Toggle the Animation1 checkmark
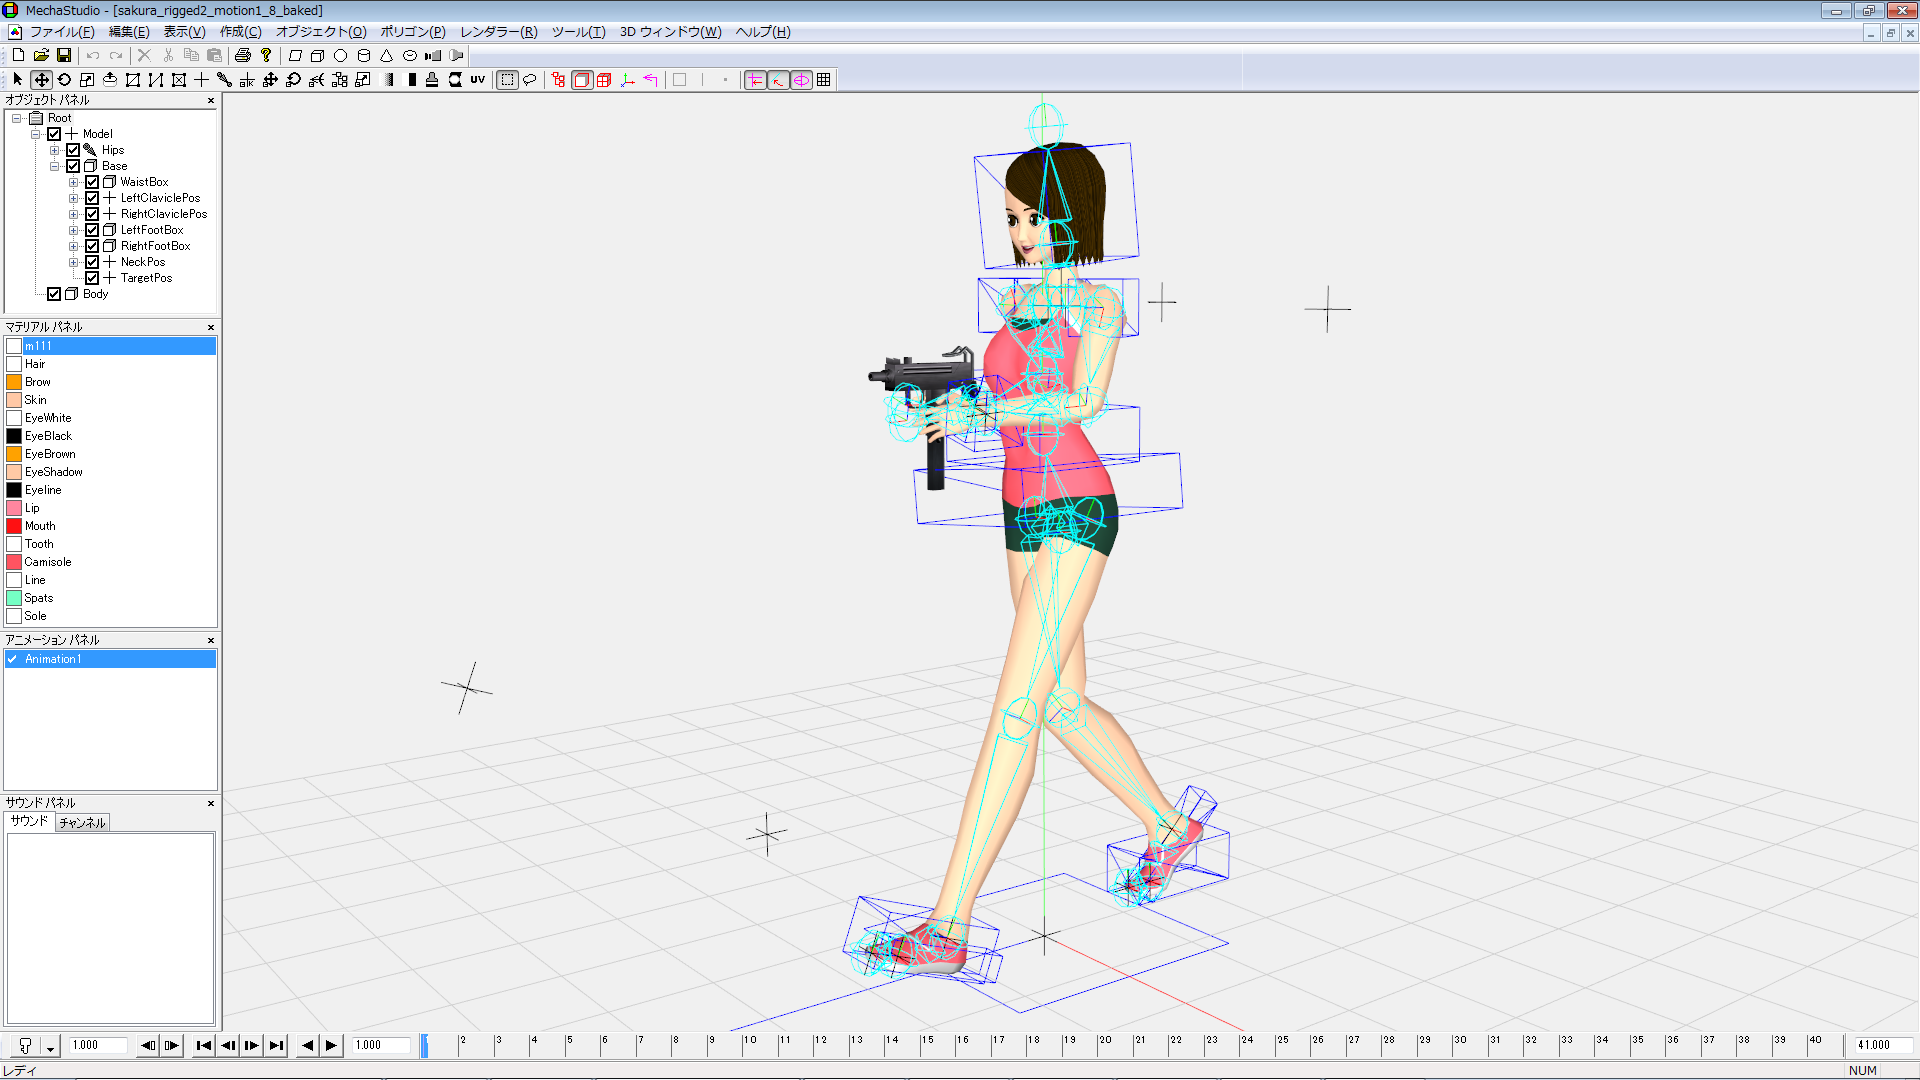Viewport: 1920px width, 1080px height. tap(12, 660)
